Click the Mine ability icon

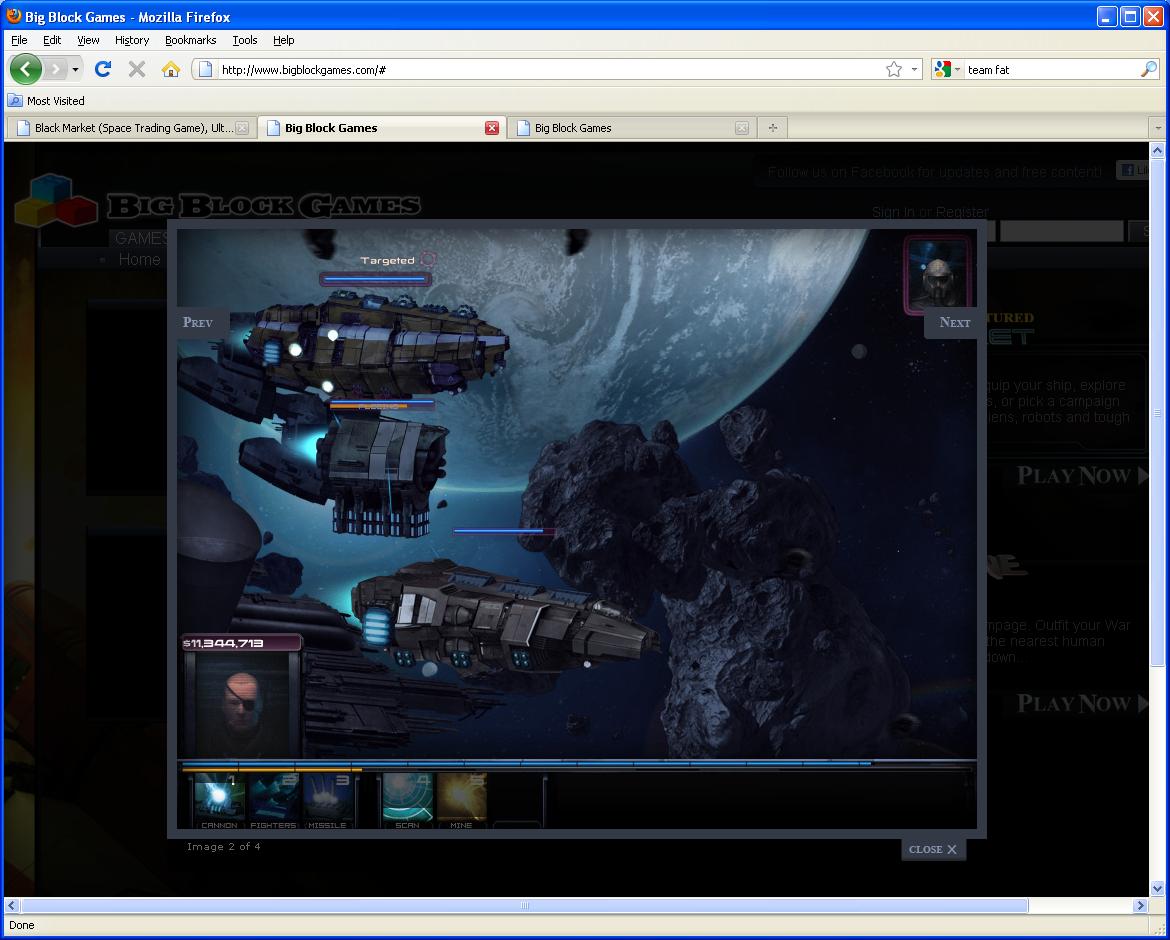pyautogui.click(x=461, y=800)
